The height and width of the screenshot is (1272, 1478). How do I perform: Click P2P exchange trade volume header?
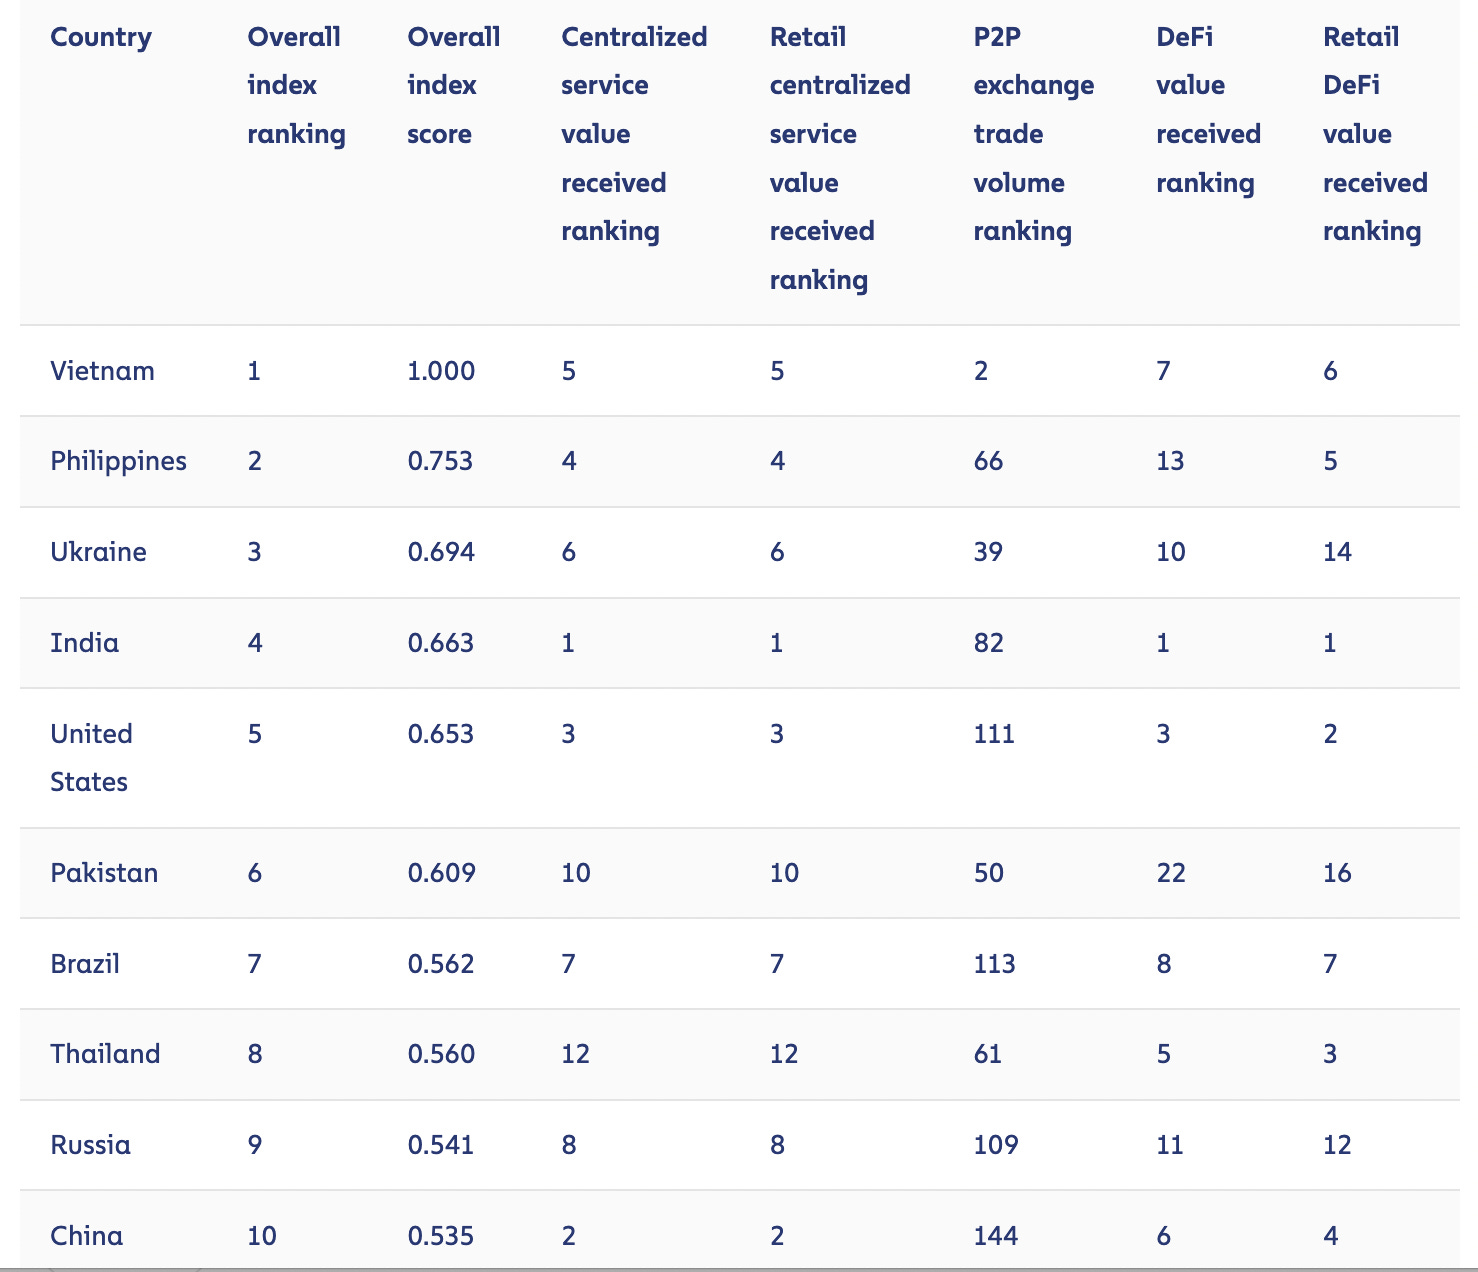point(1034,134)
